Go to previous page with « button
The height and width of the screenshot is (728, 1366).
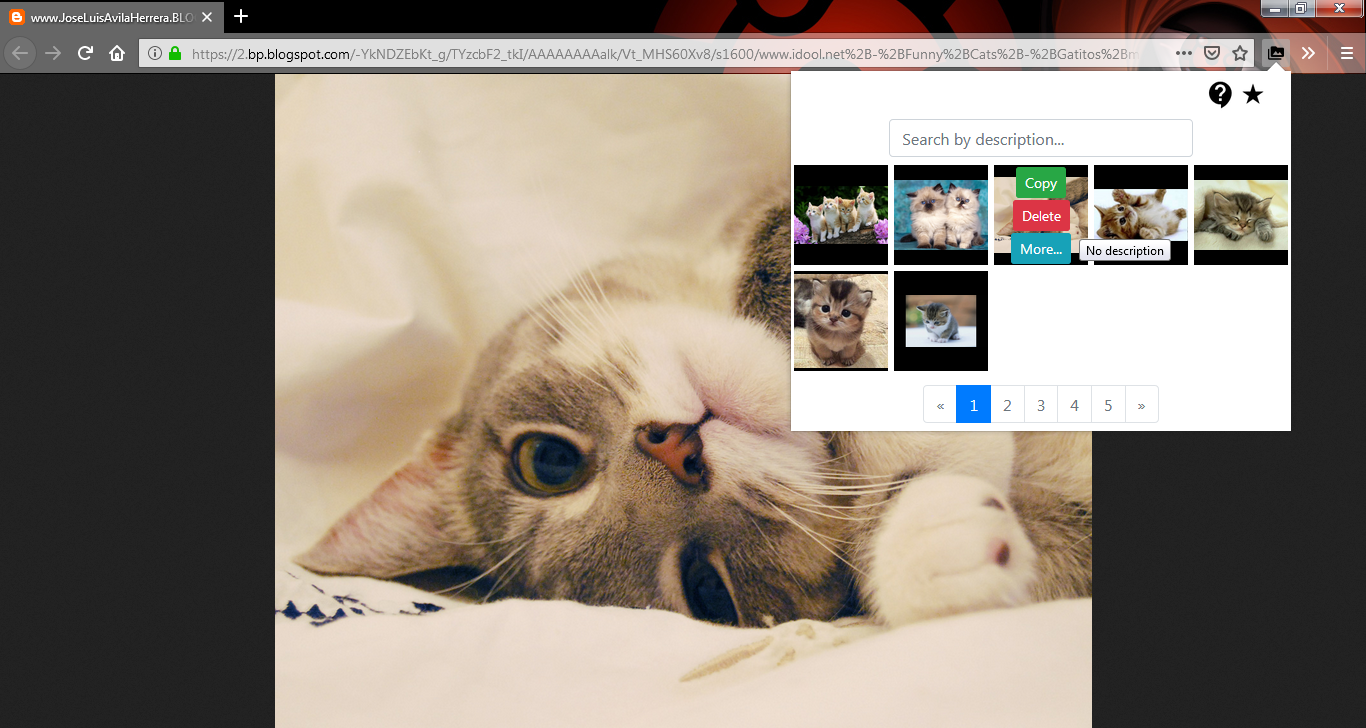tap(940, 405)
